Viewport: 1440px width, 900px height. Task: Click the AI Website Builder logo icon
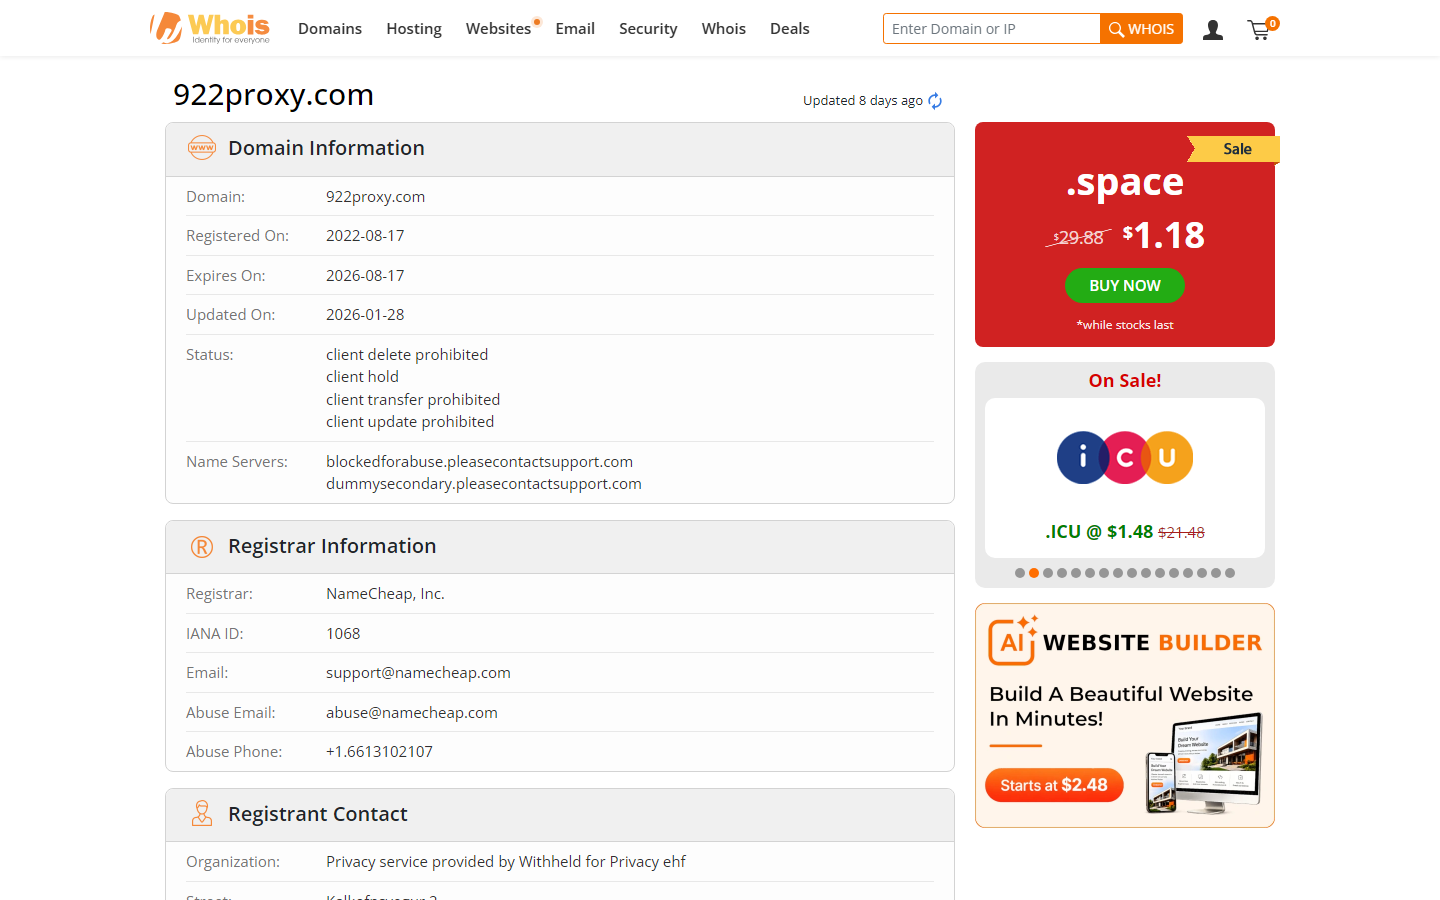pos(1014,641)
